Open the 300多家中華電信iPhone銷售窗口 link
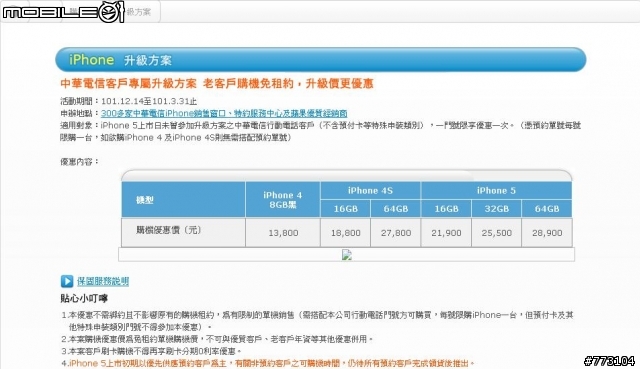640x369 pixels. [224, 113]
